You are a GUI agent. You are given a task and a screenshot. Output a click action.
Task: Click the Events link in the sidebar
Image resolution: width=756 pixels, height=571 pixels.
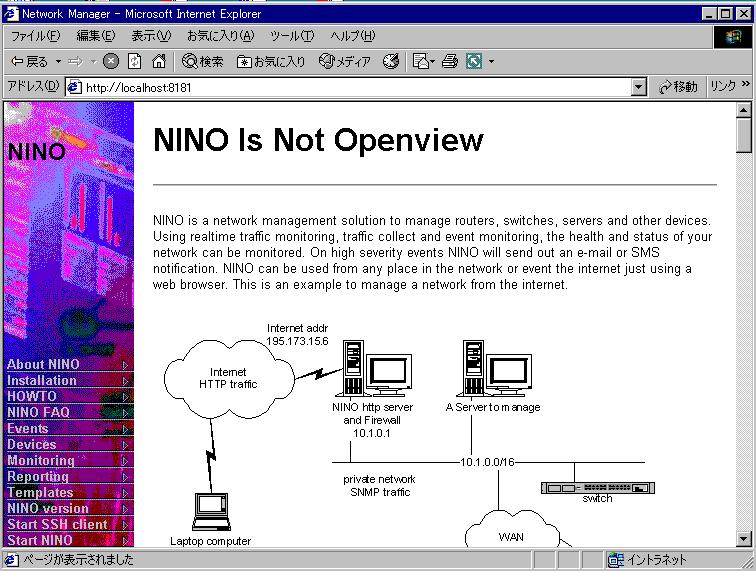(28, 429)
